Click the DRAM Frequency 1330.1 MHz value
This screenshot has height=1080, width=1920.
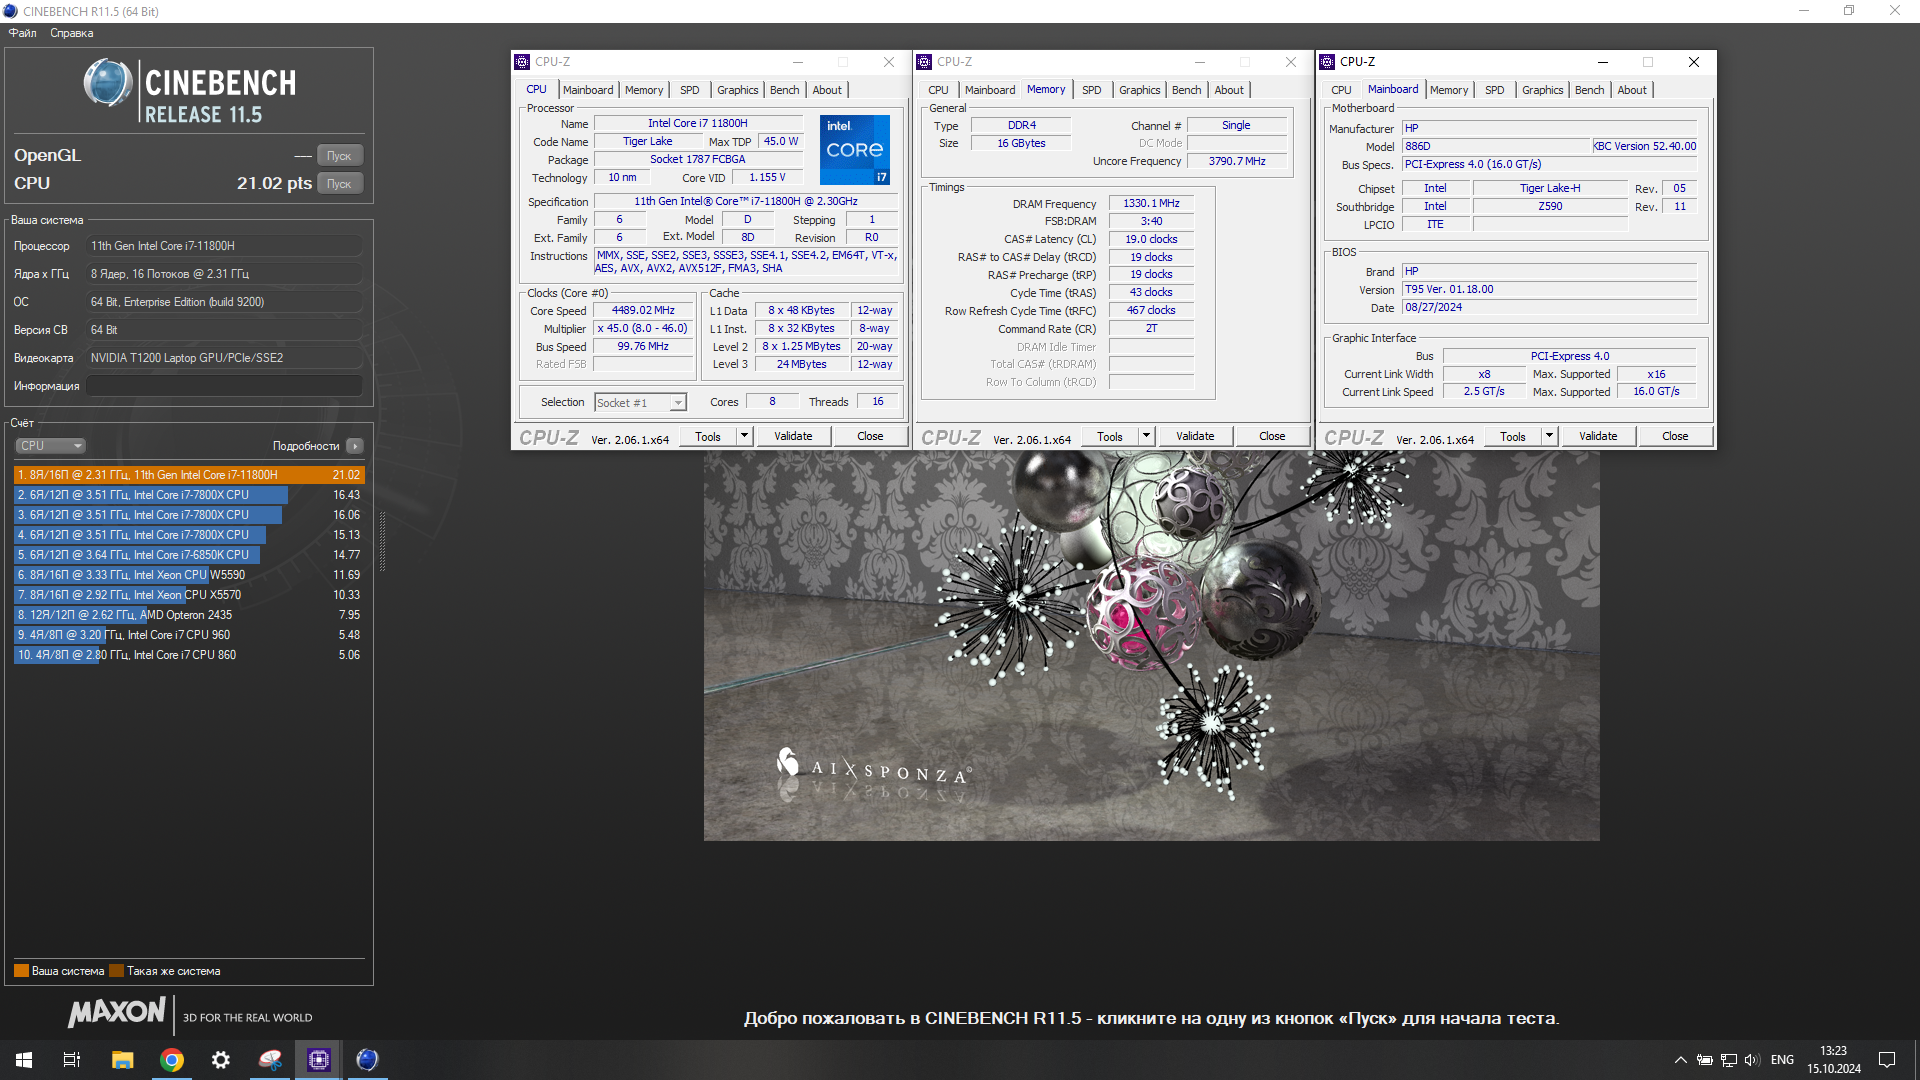pos(1151,203)
